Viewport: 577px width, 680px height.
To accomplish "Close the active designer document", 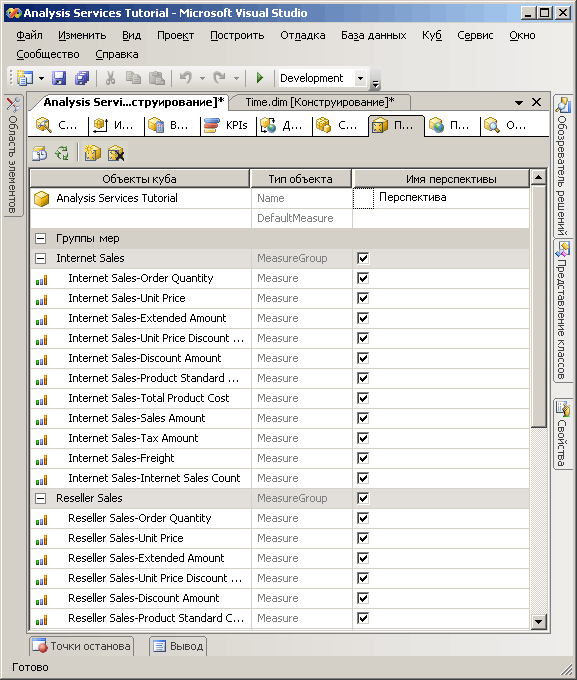I will [537, 102].
